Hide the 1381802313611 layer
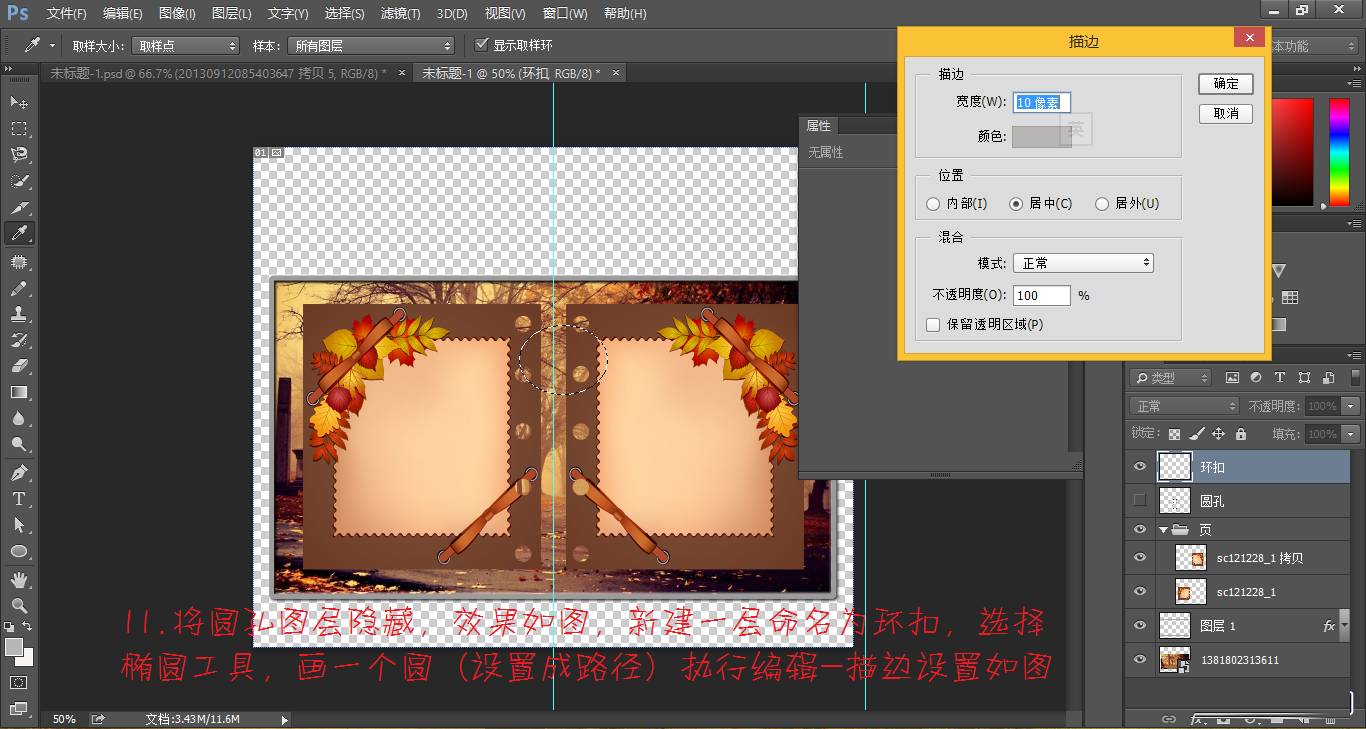The height and width of the screenshot is (729, 1366). click(x=1139, y=660)
